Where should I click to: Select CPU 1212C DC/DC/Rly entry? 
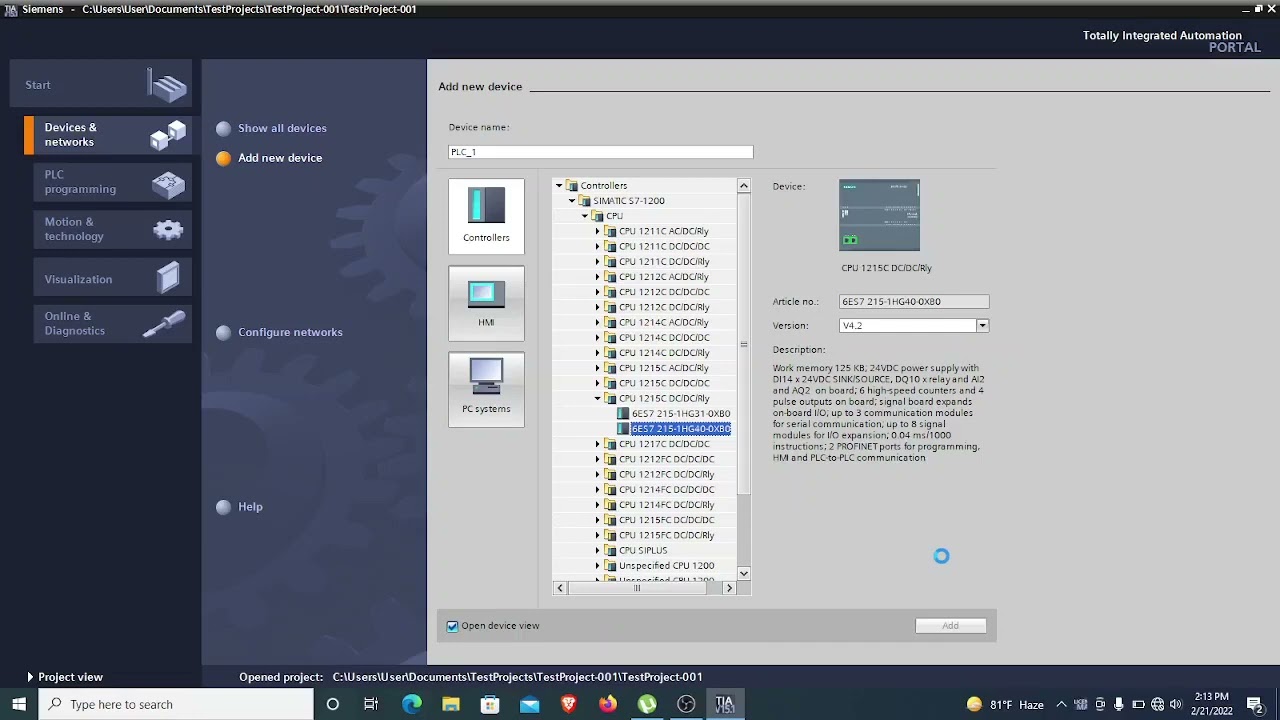click(x=664, y=307)
